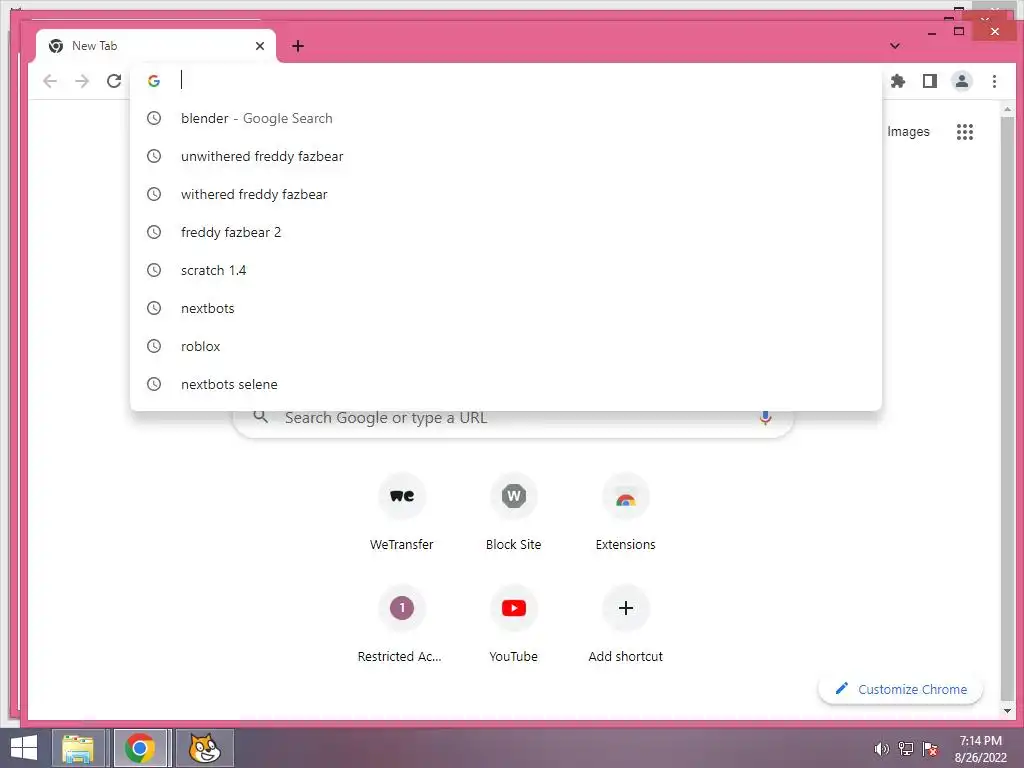Reload the page with the refresh icon
The image size is (1024, 768).
(114, 81)
